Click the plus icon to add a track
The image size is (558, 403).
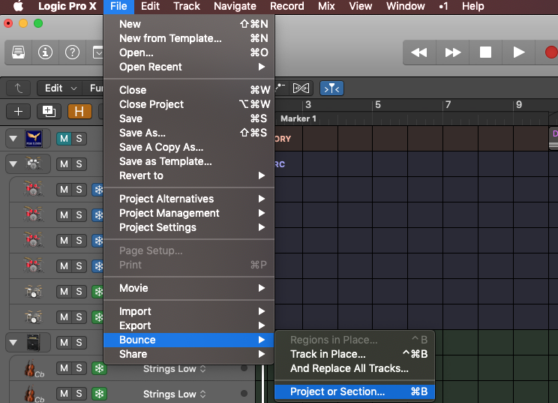point(19,111)
